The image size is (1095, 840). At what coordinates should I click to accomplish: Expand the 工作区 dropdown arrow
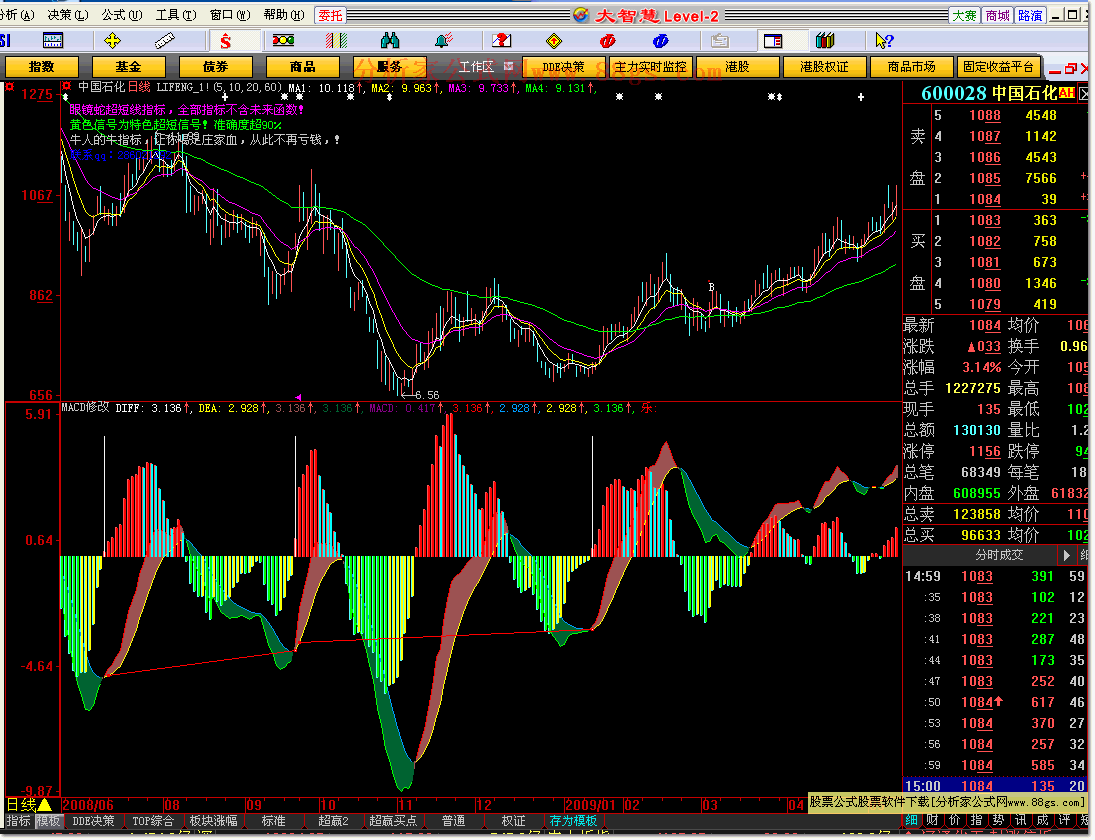(x=508, y=66)
